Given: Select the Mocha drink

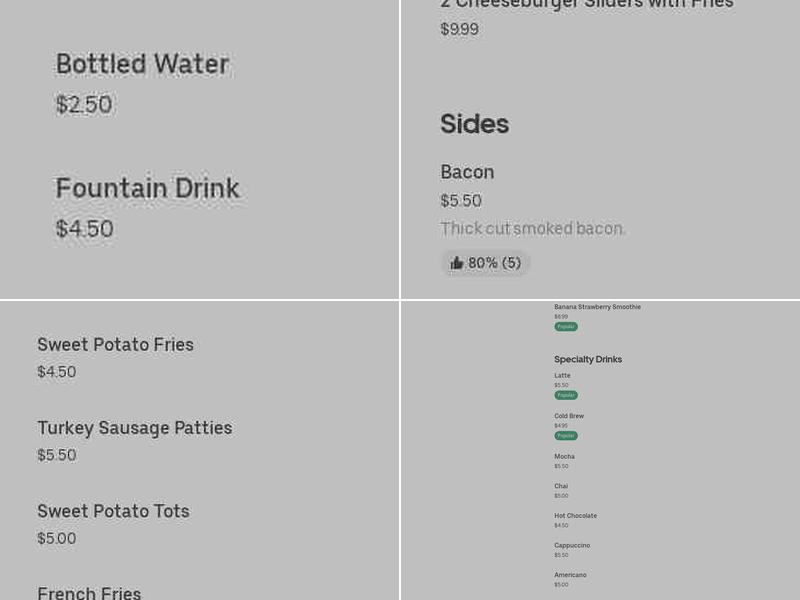Looking at the screenshot, I should [x=564, y=457].
